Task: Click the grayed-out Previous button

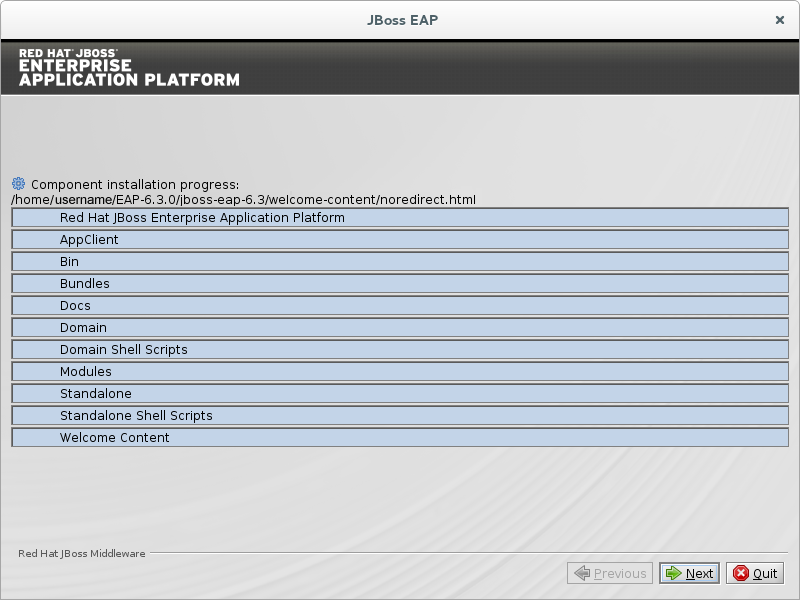Action: click(x=610, y=573)
